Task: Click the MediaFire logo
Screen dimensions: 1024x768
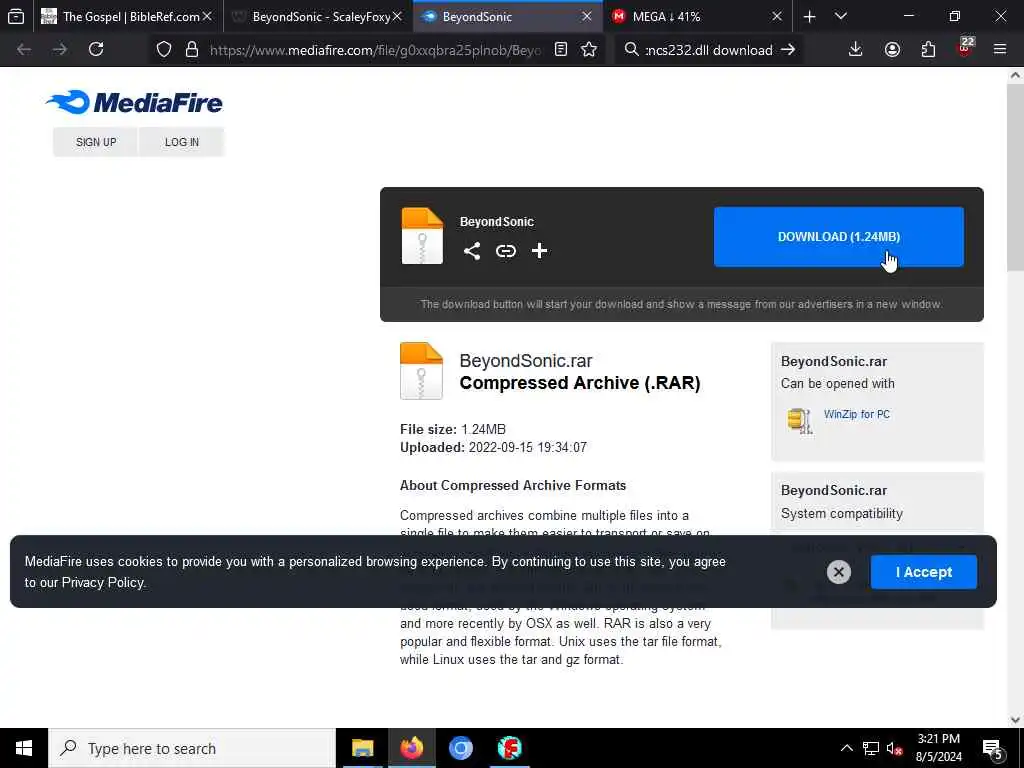Action: [x=134, y=102]
